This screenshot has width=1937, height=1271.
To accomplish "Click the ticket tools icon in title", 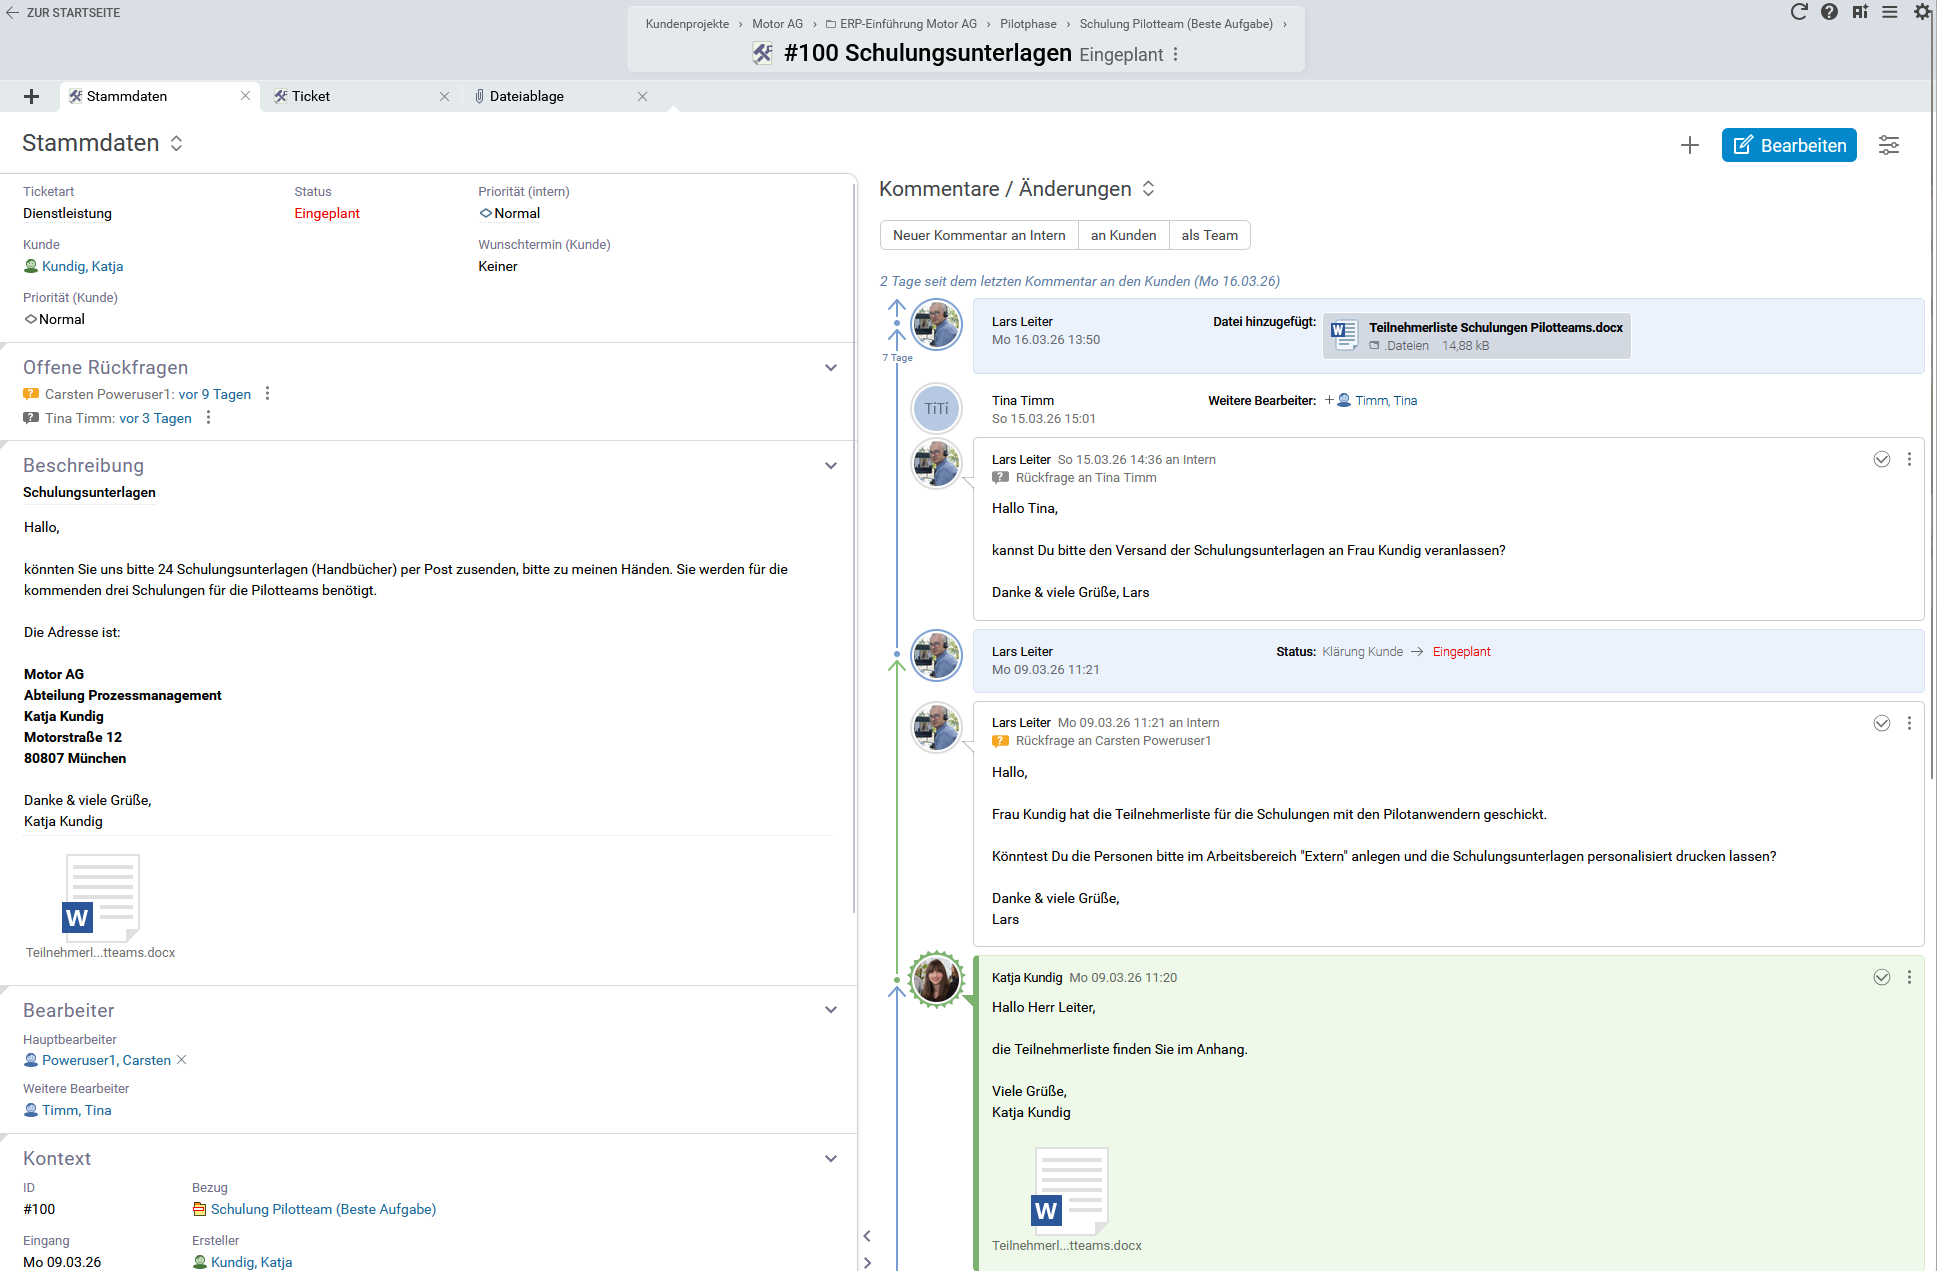I will 763,54.
